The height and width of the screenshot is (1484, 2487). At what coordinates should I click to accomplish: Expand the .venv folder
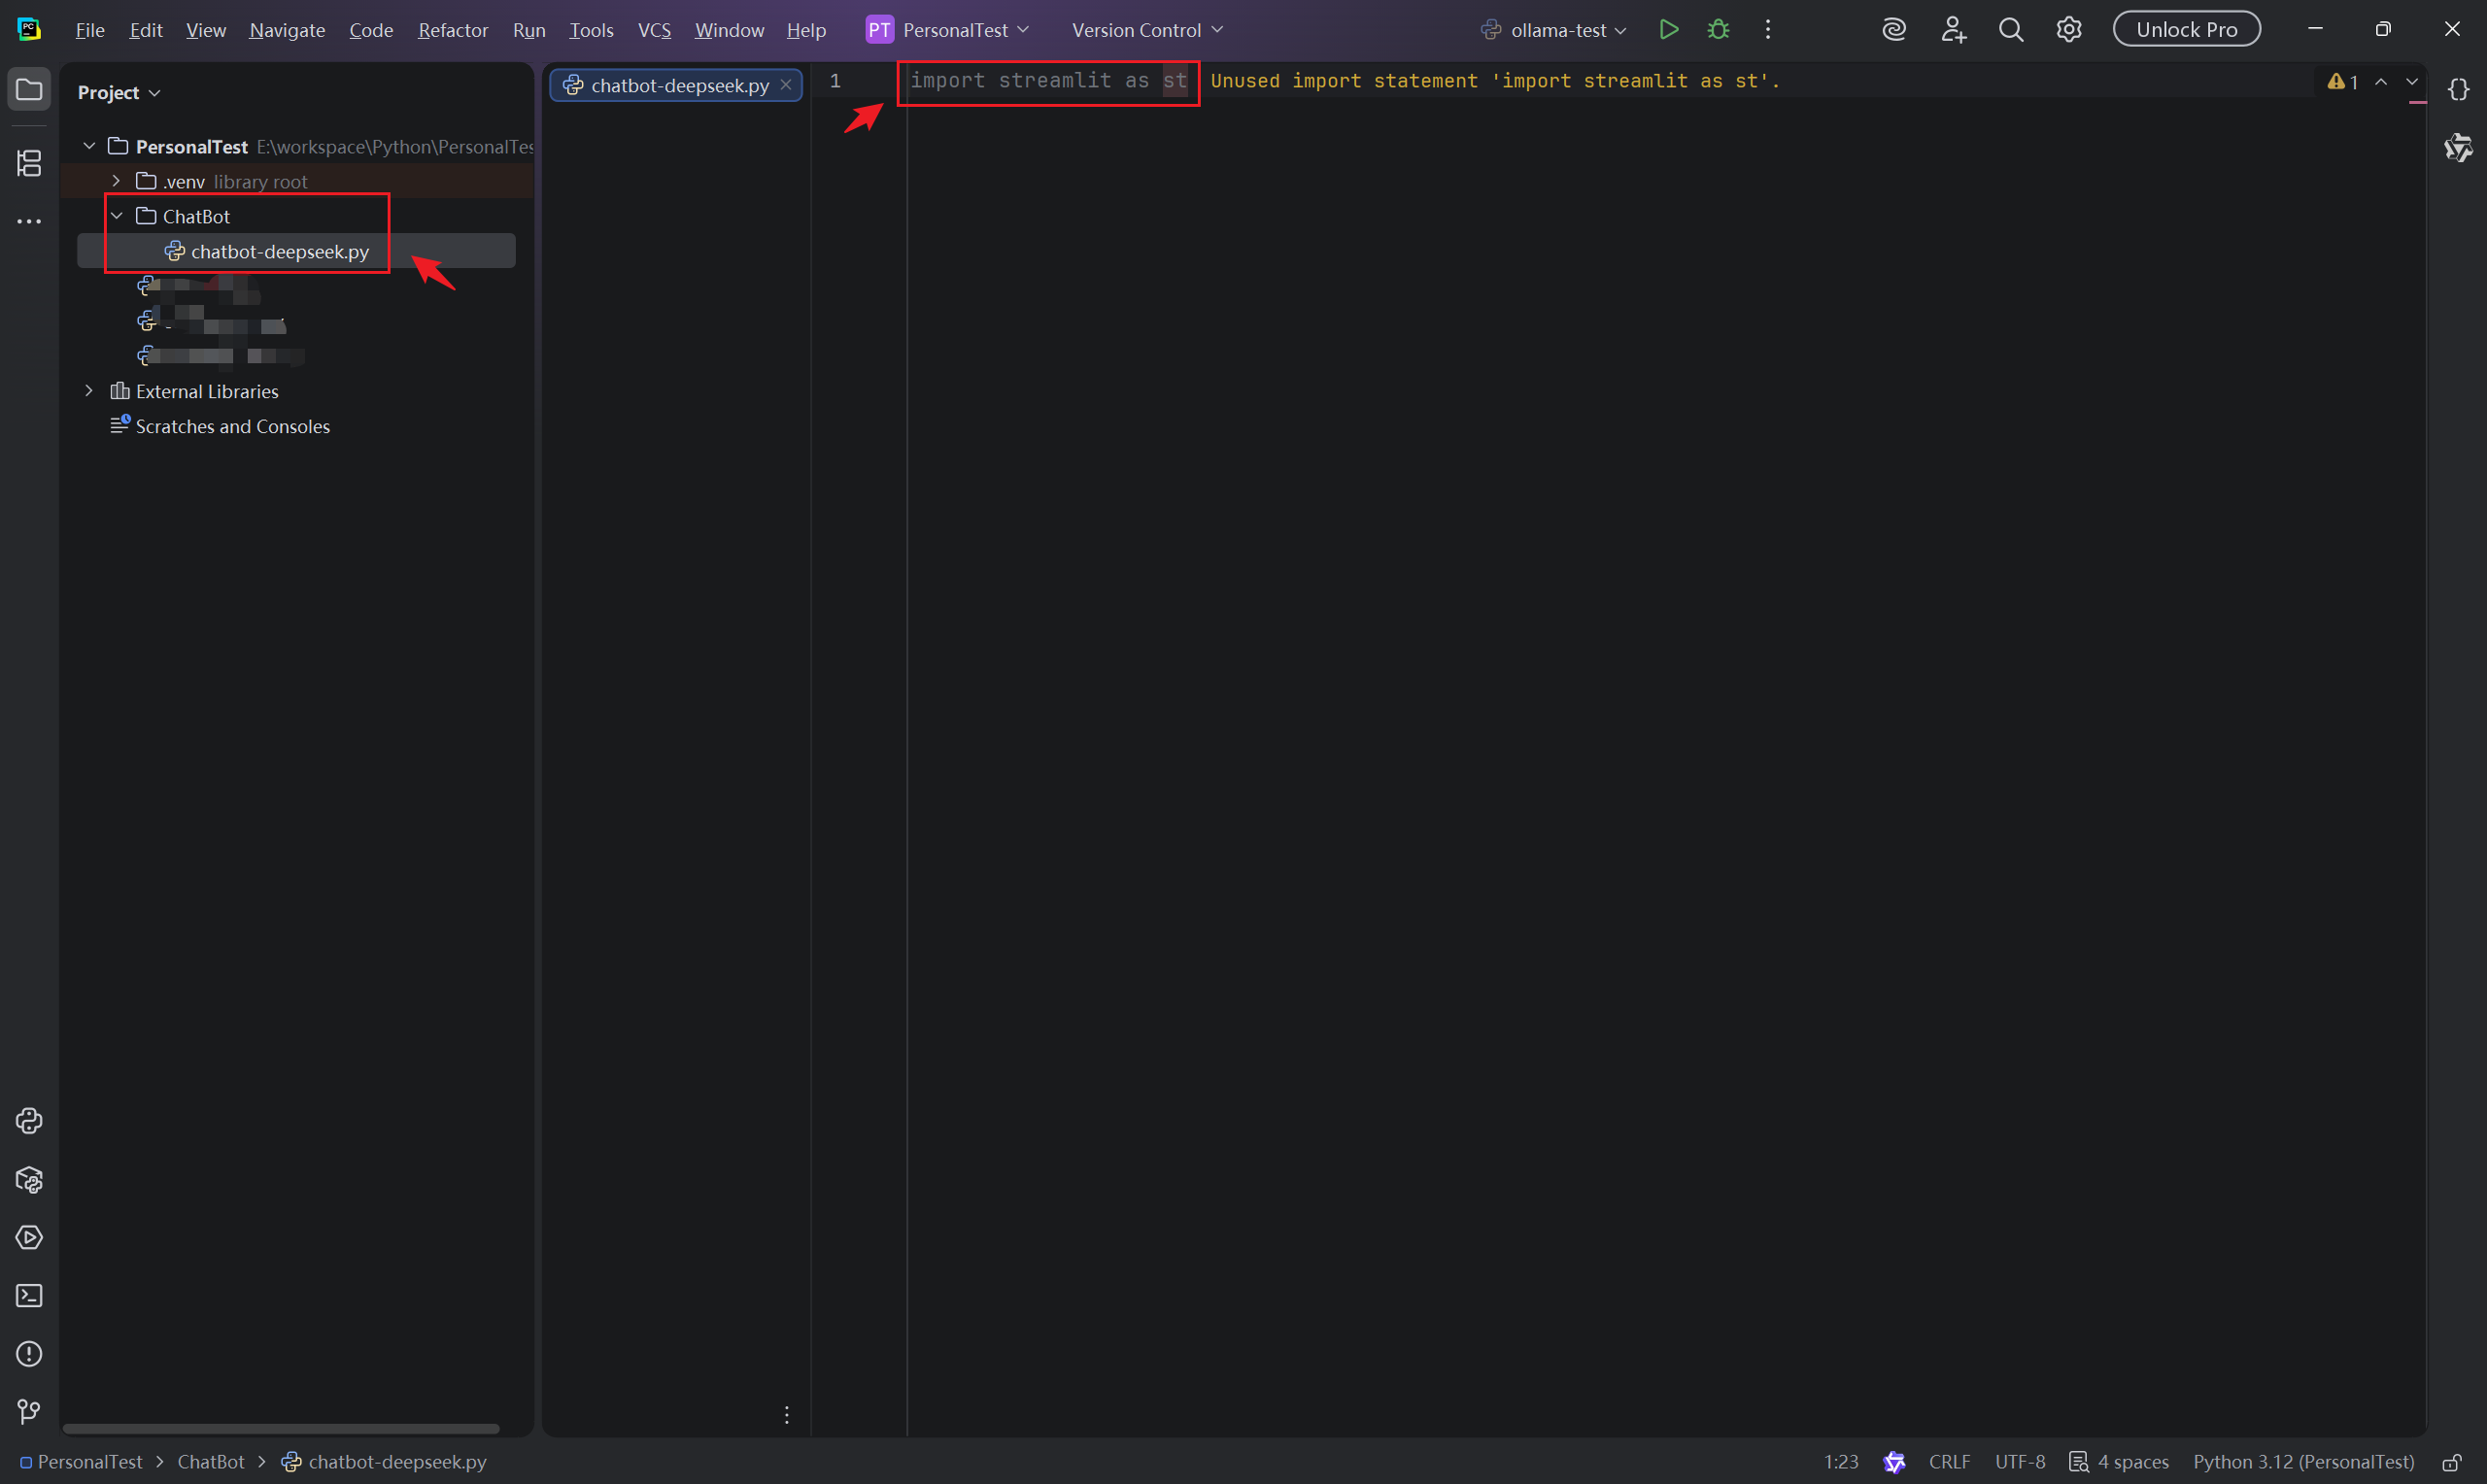(117, 181)
